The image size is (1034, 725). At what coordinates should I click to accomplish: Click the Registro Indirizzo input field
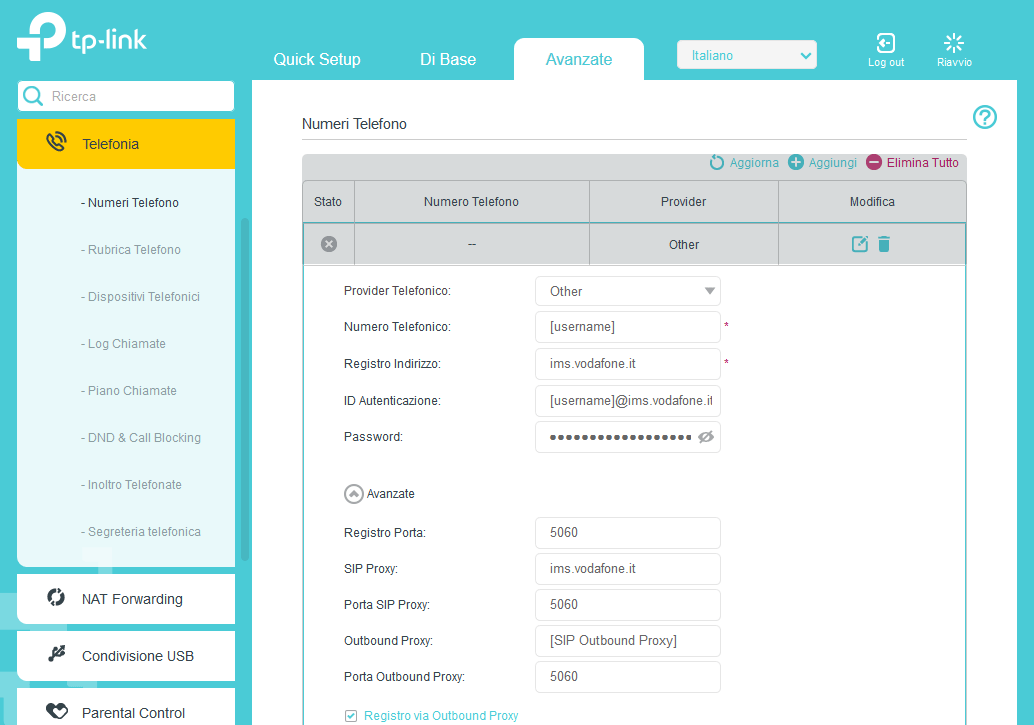tap(628, 363)
